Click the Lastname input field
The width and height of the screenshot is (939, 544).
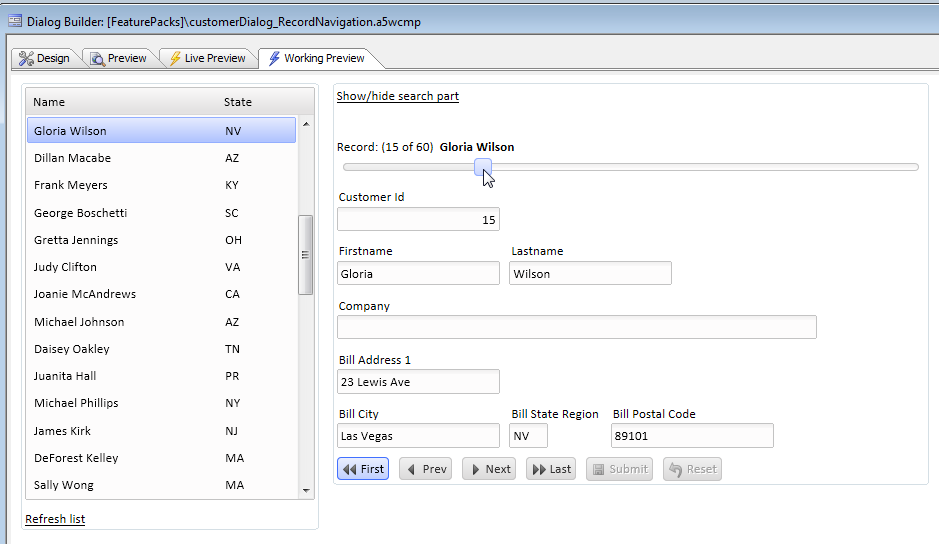590,273
